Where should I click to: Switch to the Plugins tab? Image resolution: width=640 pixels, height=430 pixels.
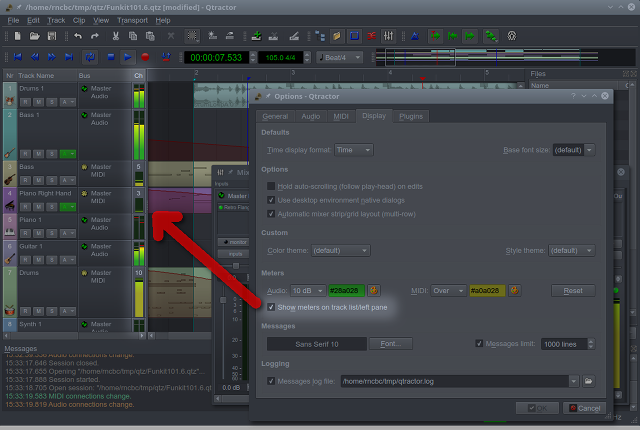411,117
